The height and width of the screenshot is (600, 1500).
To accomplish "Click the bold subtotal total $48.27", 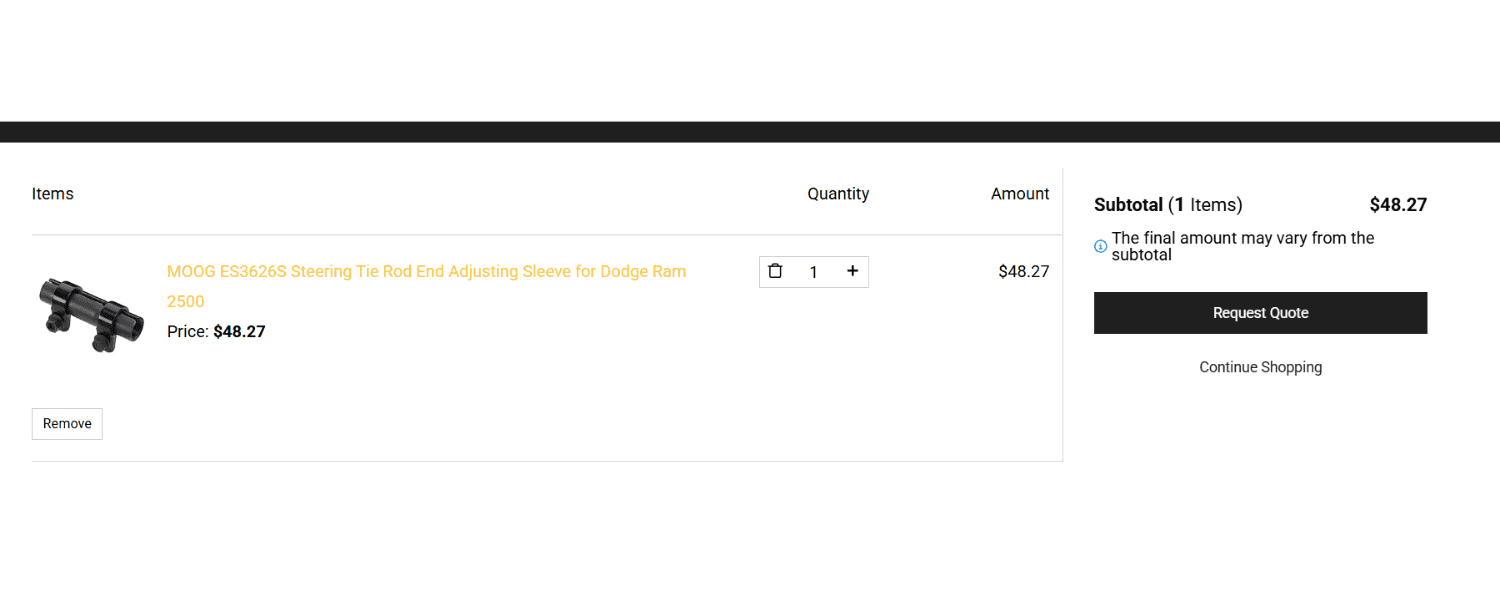I will 1398,205.
